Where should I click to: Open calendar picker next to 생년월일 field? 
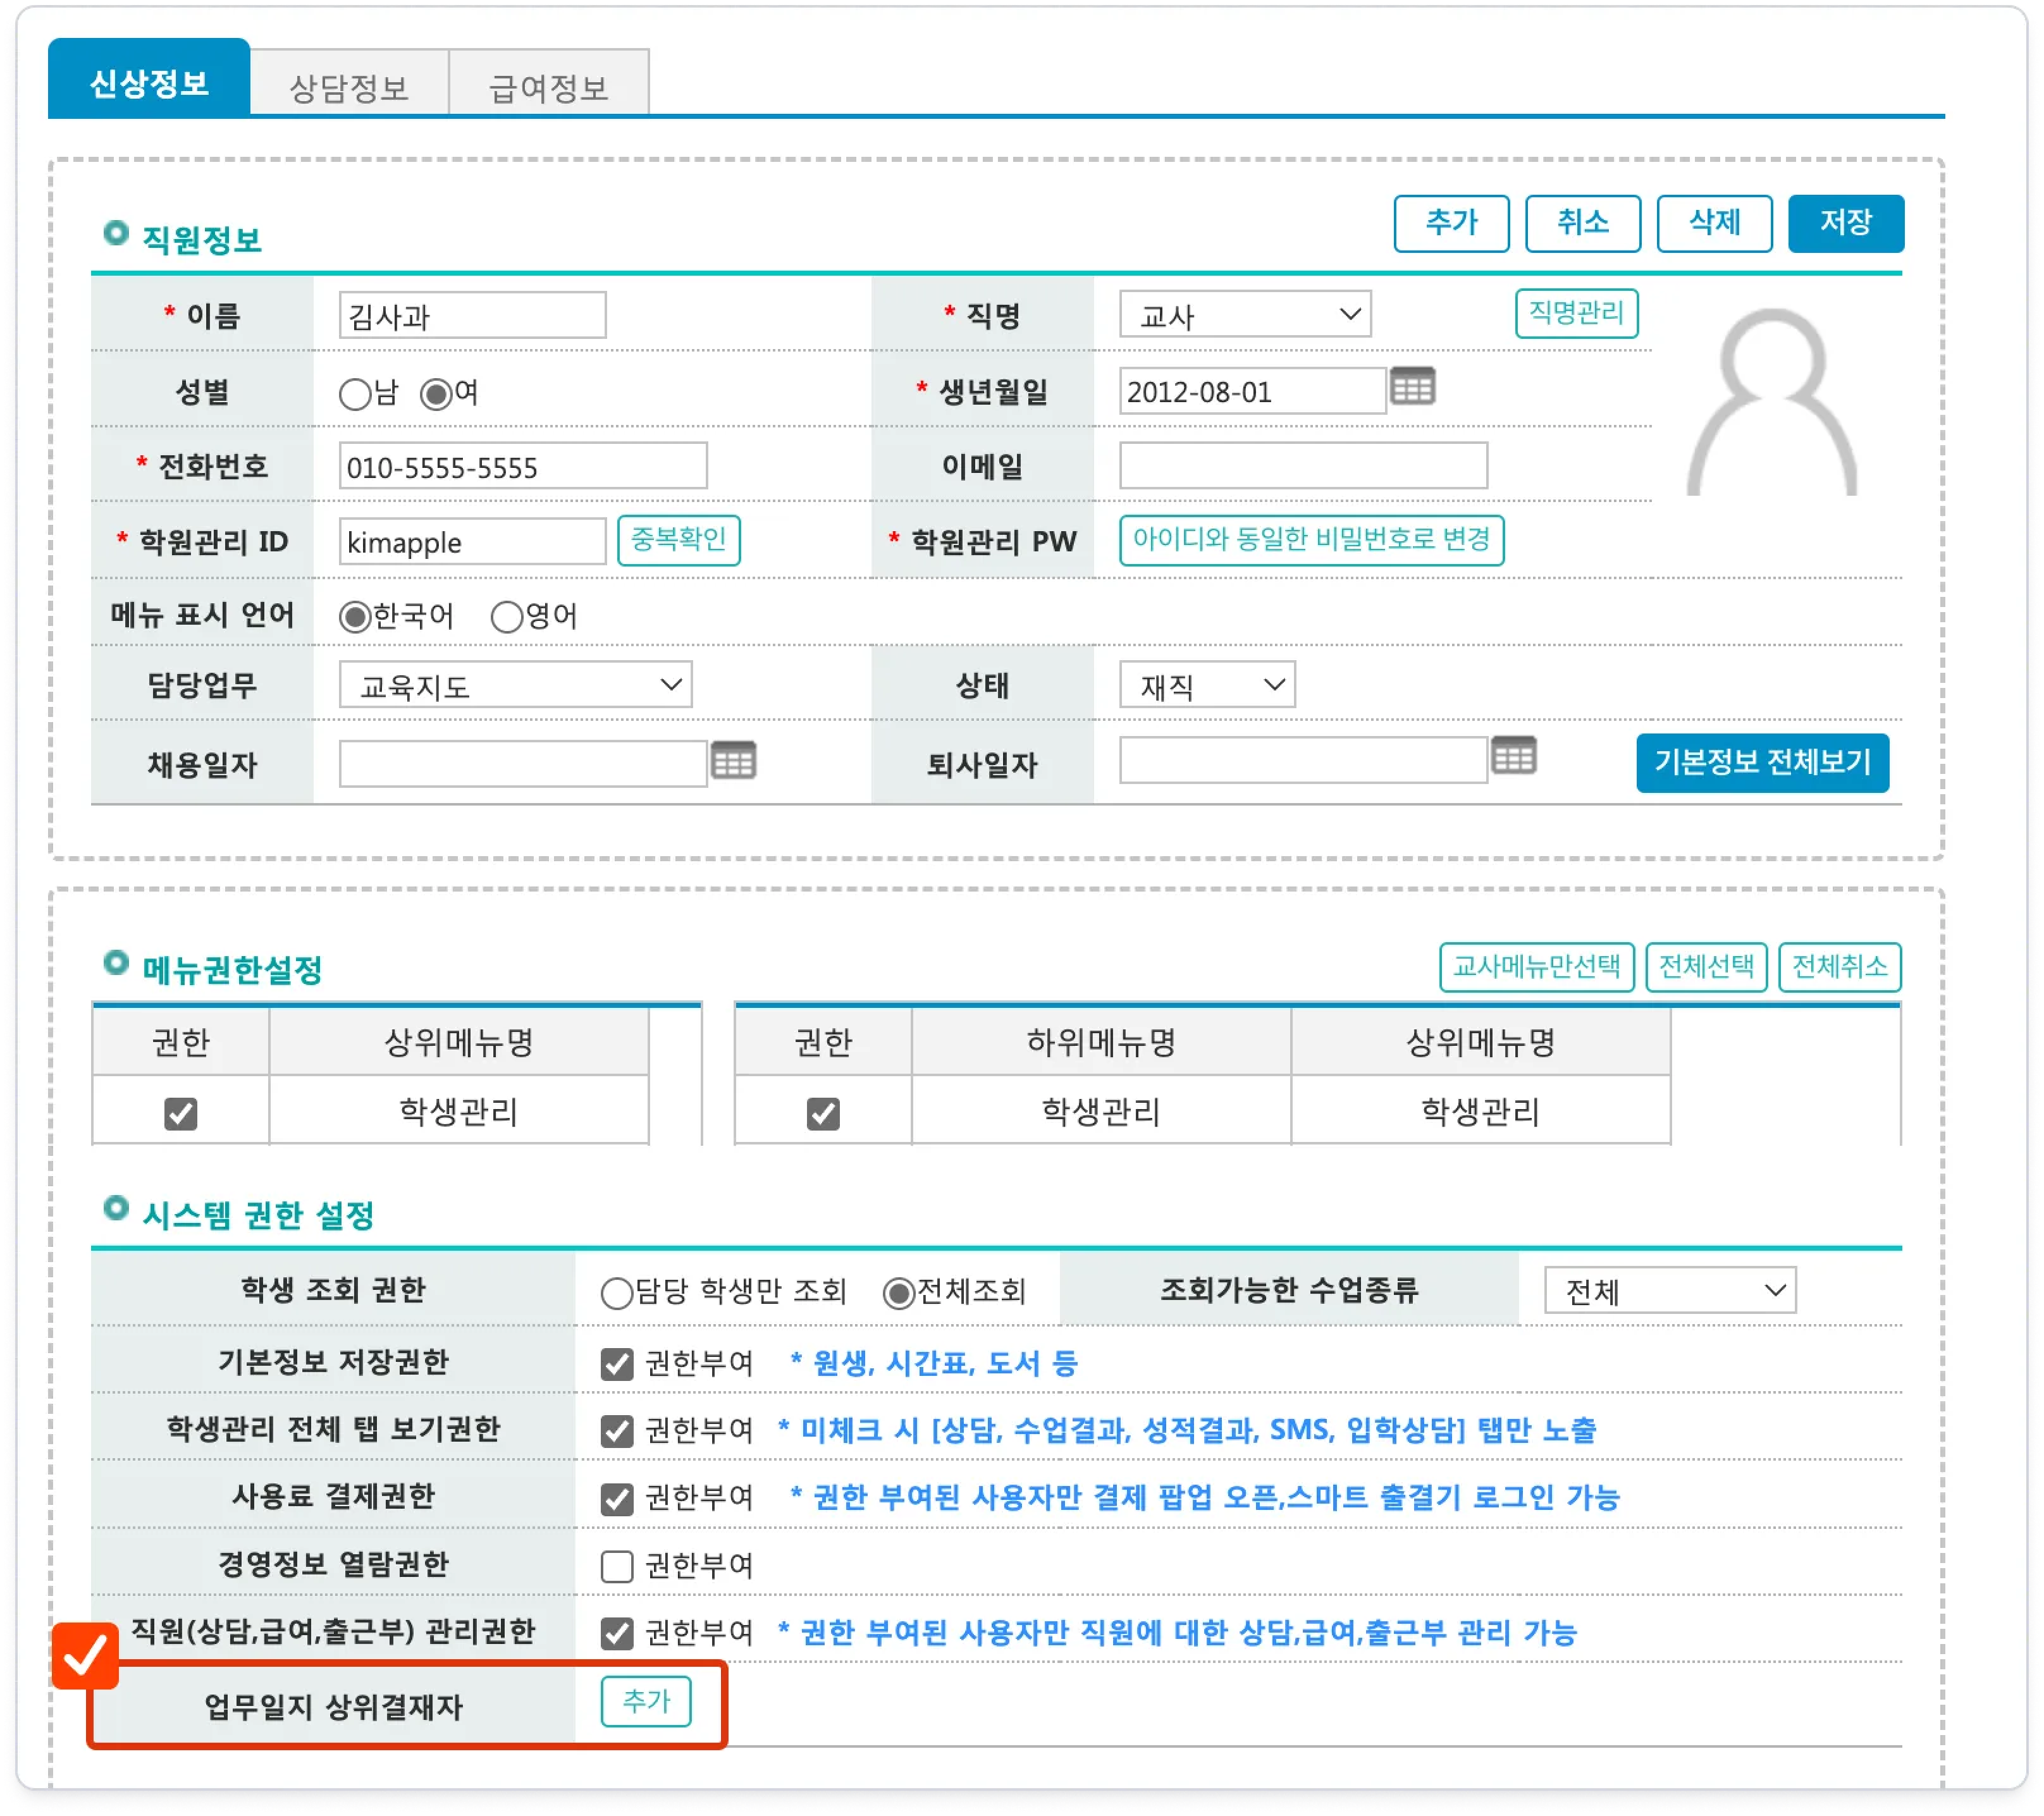click(1412, 386)
